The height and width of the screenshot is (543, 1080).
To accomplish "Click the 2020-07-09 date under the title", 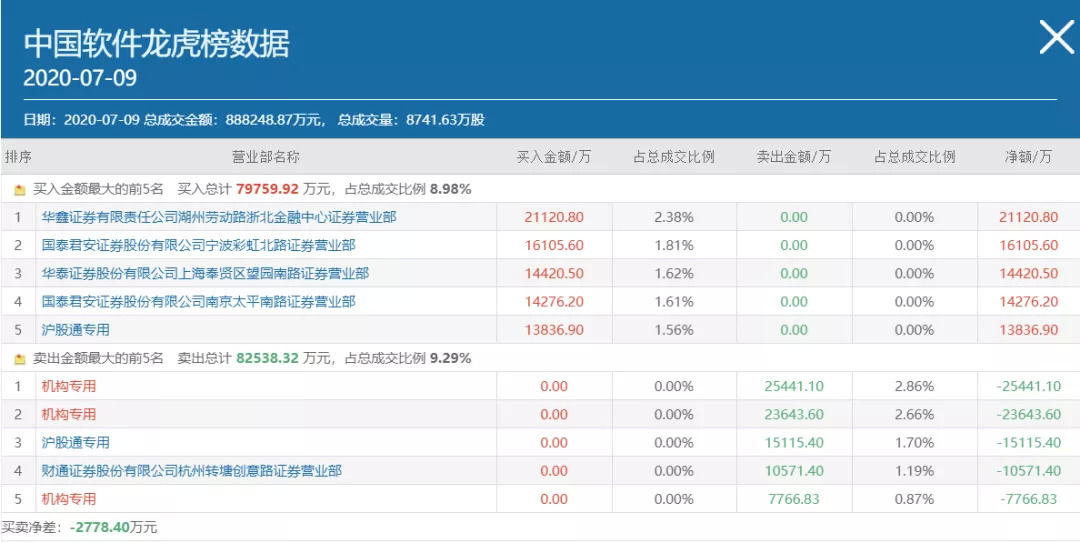I will pos(80,78).
